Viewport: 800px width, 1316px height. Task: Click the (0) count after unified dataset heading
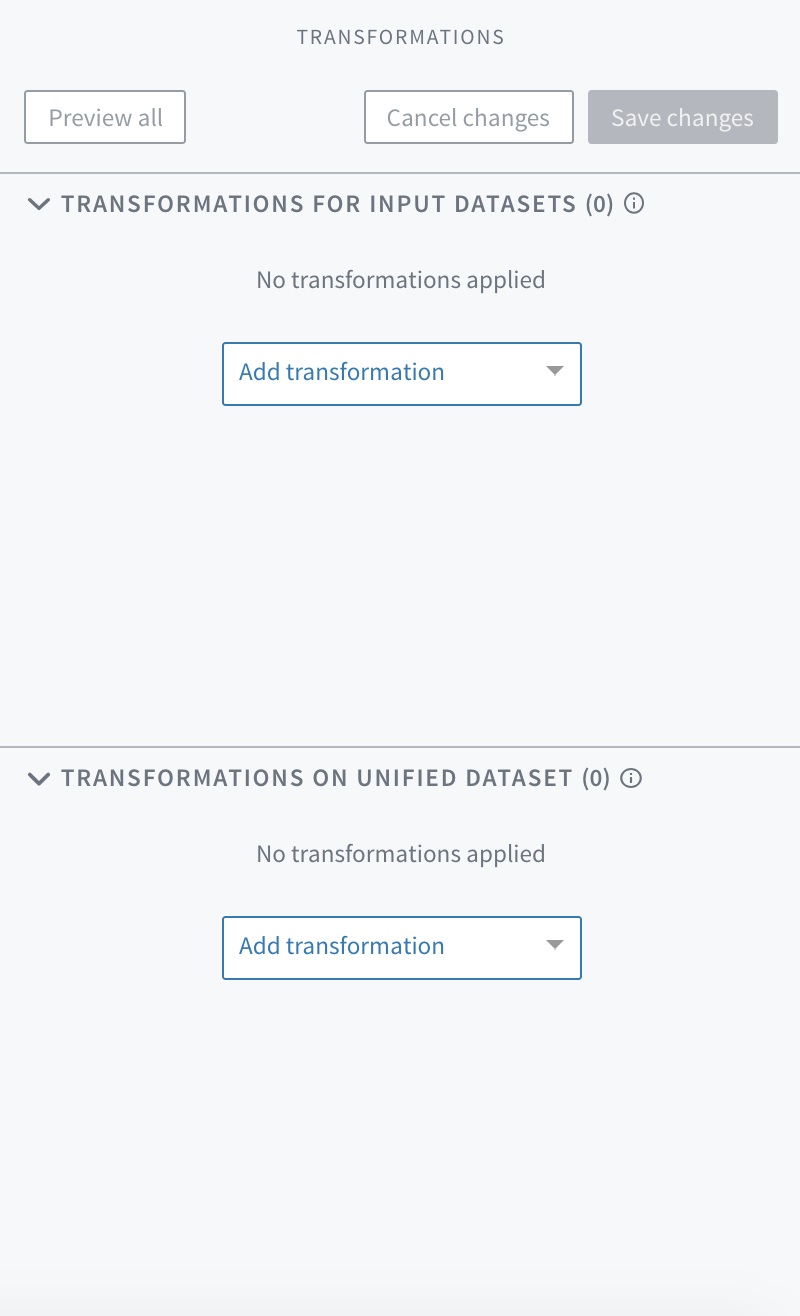[x=596, y=778]
